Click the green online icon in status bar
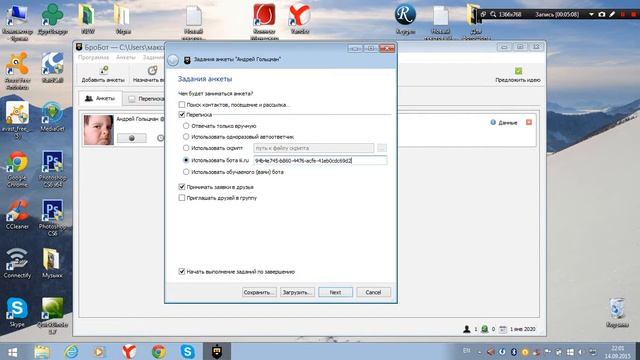This screenshot has width=640, height=360. (x=484, y=329)
